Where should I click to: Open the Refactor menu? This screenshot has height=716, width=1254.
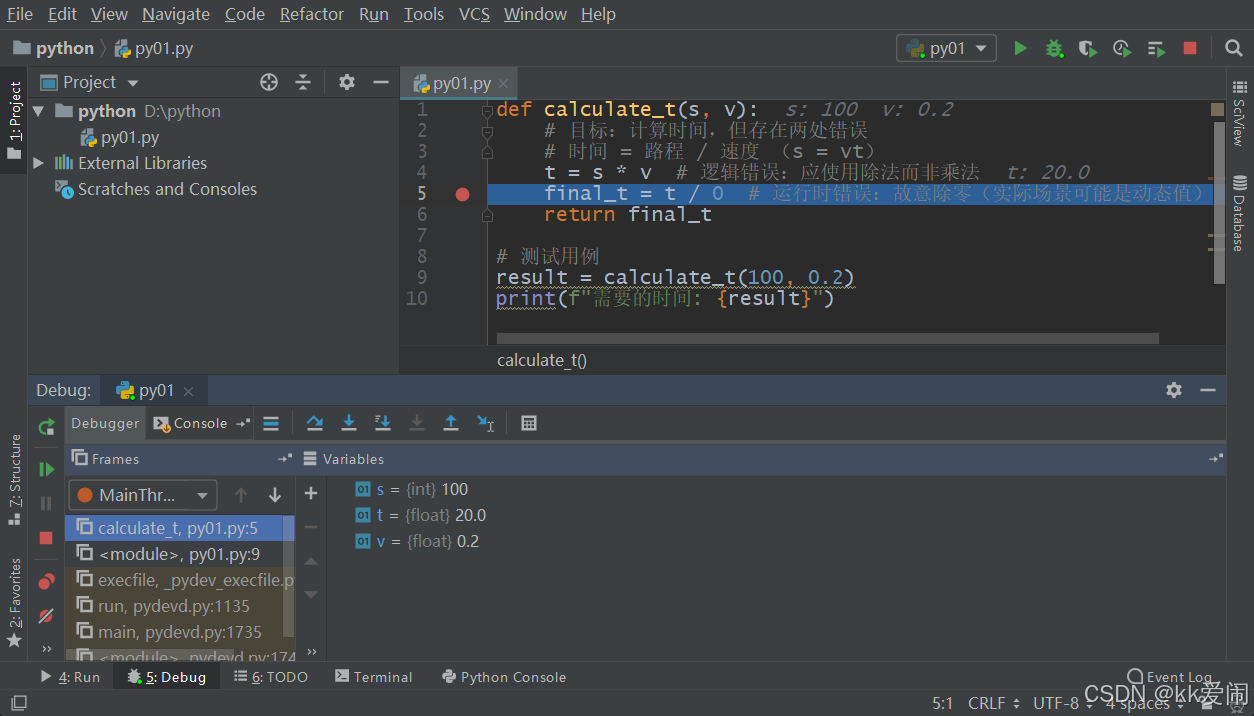[x=311, y=14]
